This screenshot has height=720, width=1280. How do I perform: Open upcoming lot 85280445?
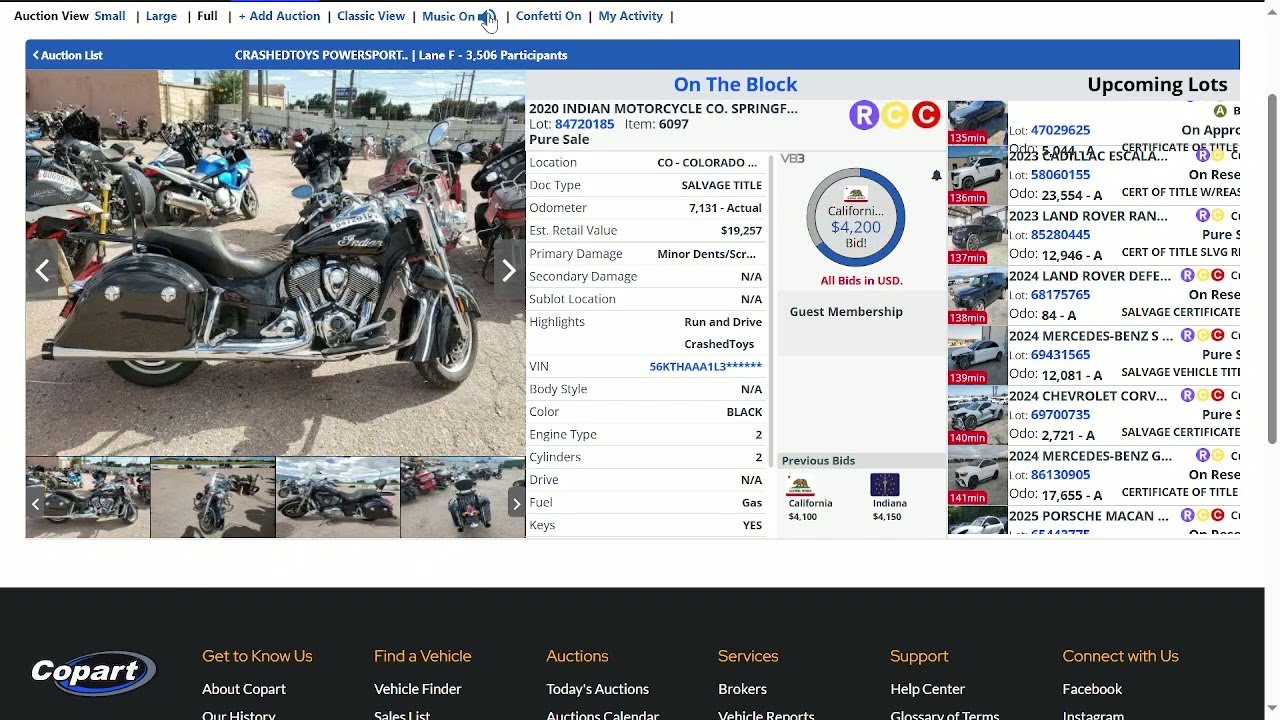tap(1060, 235)
